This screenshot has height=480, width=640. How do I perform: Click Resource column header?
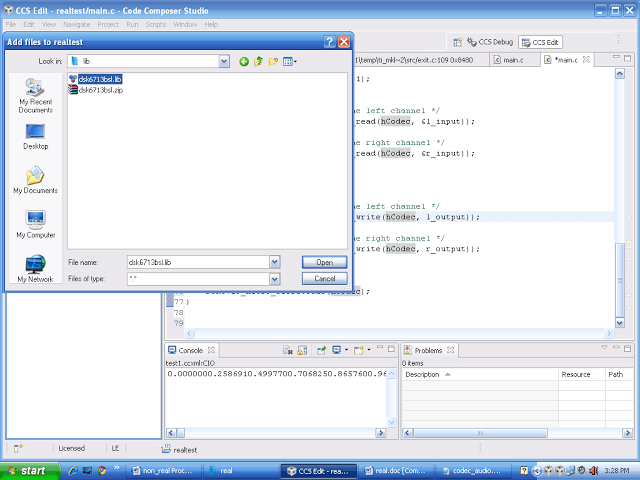pos(582,374)
